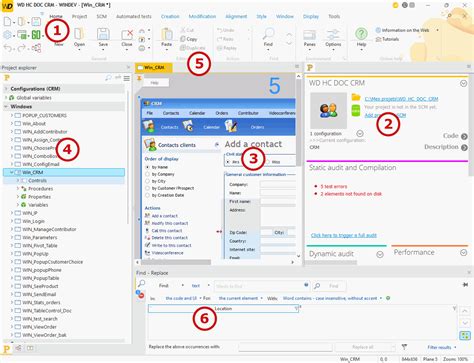Image resolution: width=474 pixels, height=363 pixels.
Task: Click the Save floppy disk icon
Action: coord(103,34)
